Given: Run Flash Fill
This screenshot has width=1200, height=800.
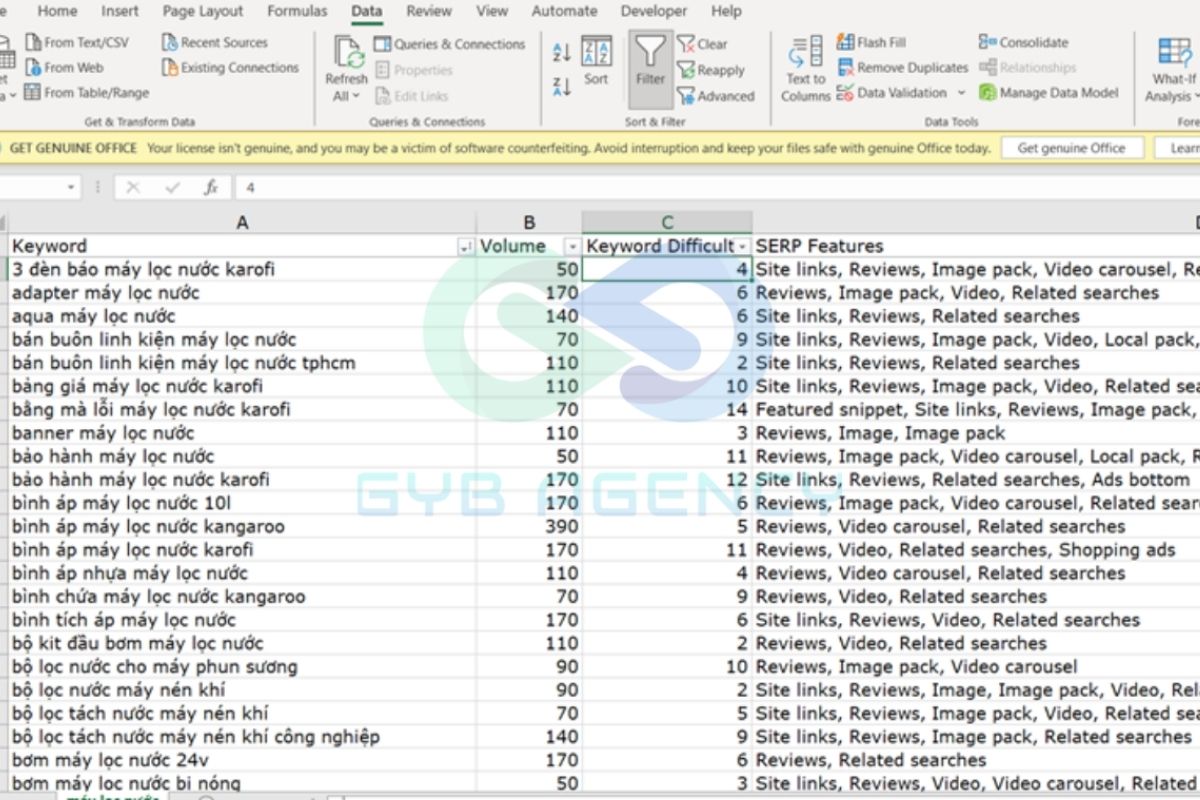Looking at the screenshot, I should tap(871, 43).
